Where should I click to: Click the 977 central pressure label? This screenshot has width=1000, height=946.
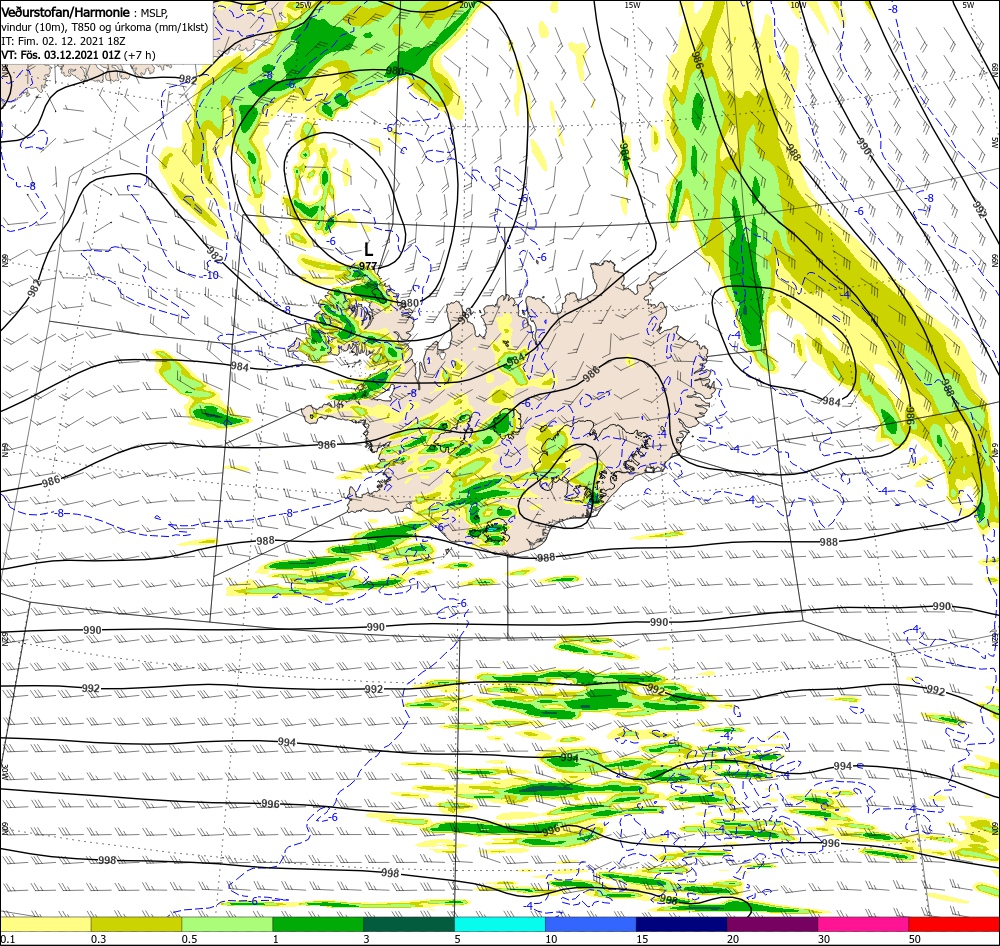[x=367, y=266]
